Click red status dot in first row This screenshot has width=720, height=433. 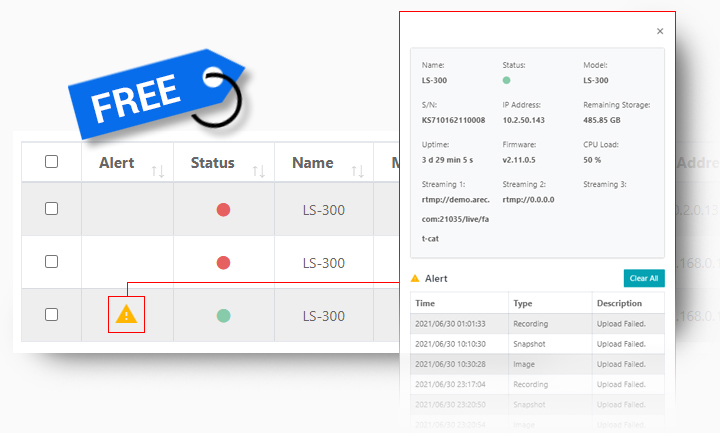[223, 210]
